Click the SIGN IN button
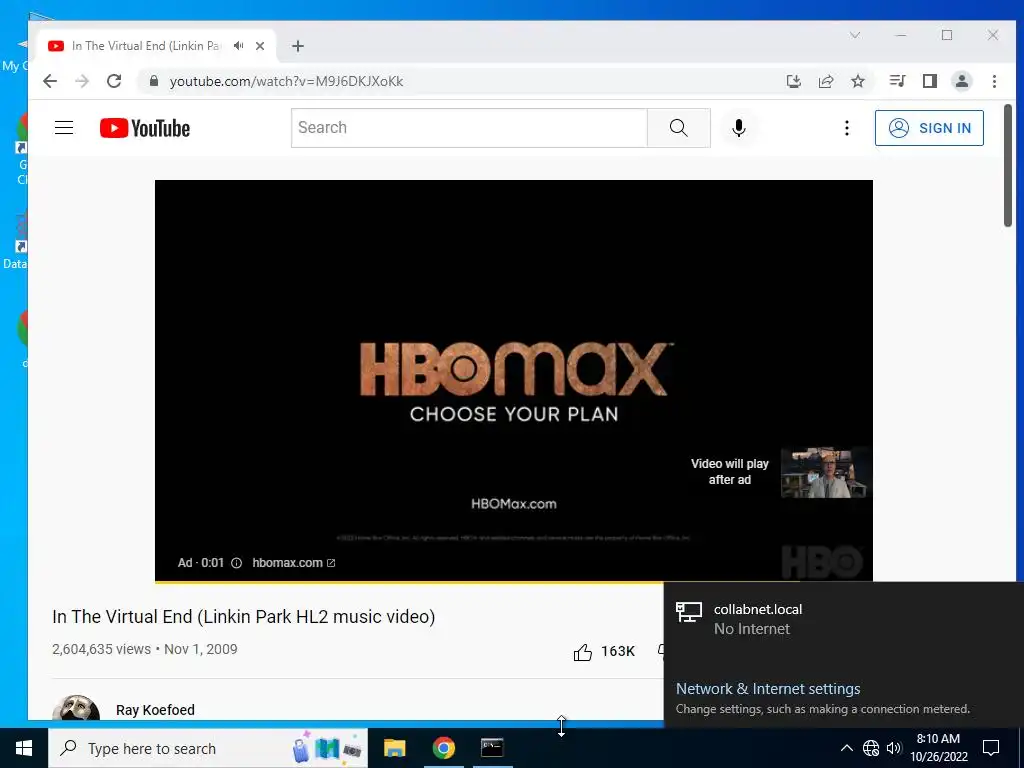Image resolution: width=1024 pixels, height=768 pixels. click(x=929, y=128)
